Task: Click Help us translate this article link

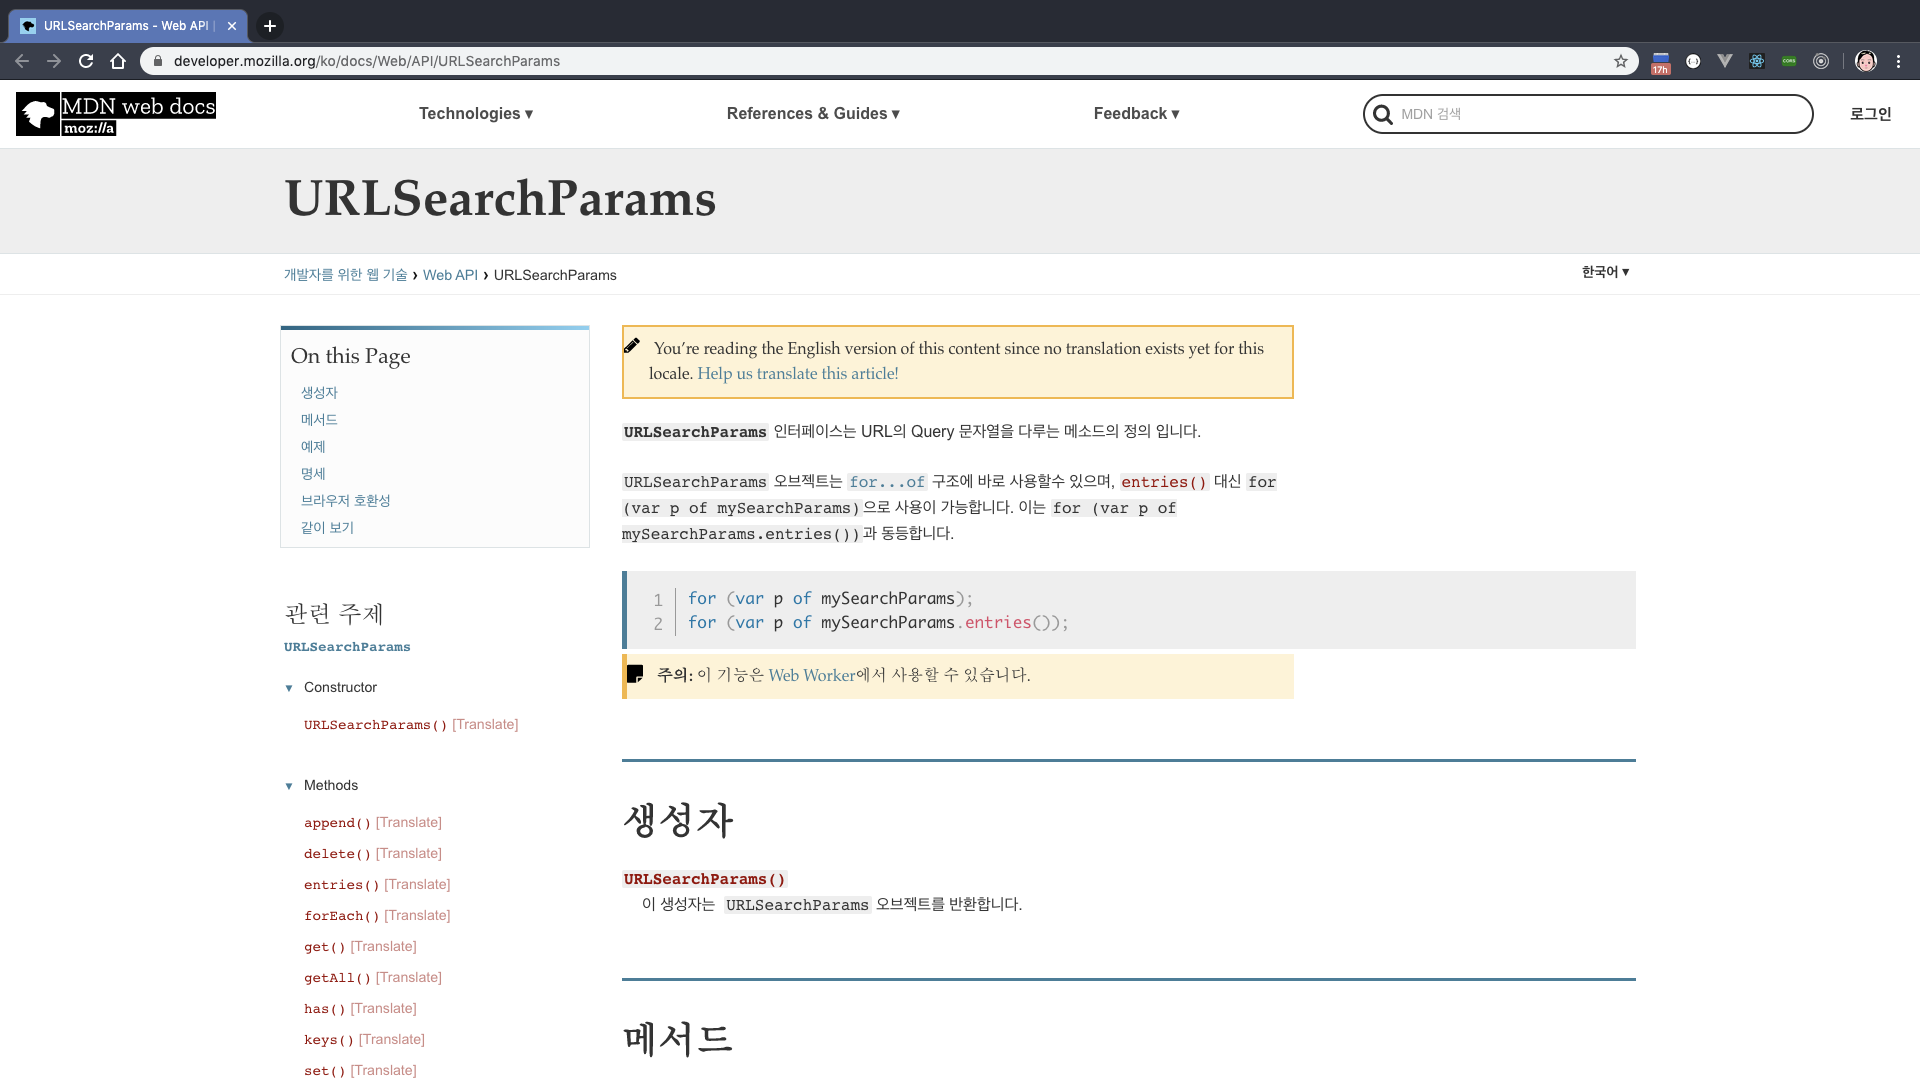Action: (797, 374)
